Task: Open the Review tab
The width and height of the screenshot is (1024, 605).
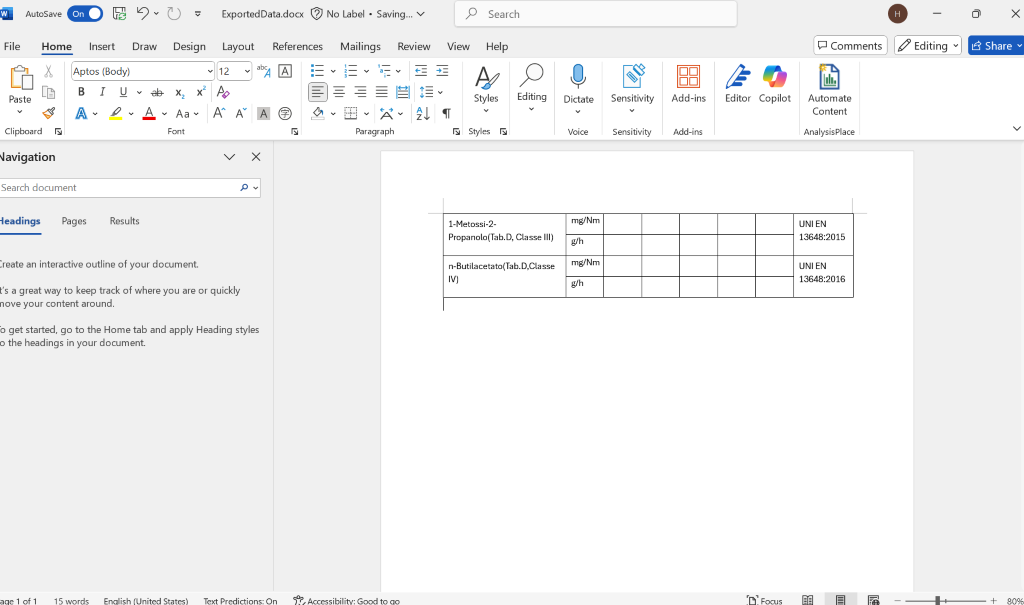Action: click(413, 46)
